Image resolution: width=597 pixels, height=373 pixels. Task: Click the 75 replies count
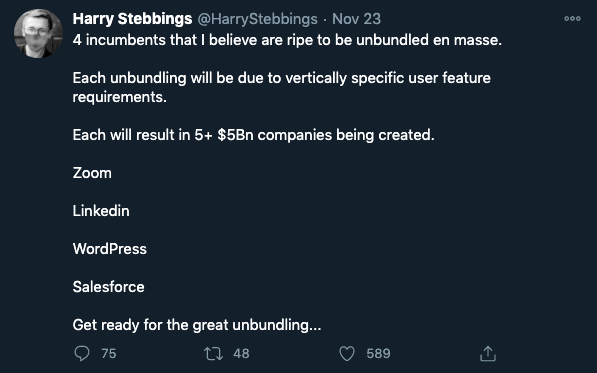pyautogui.click(x=109, y=354)
